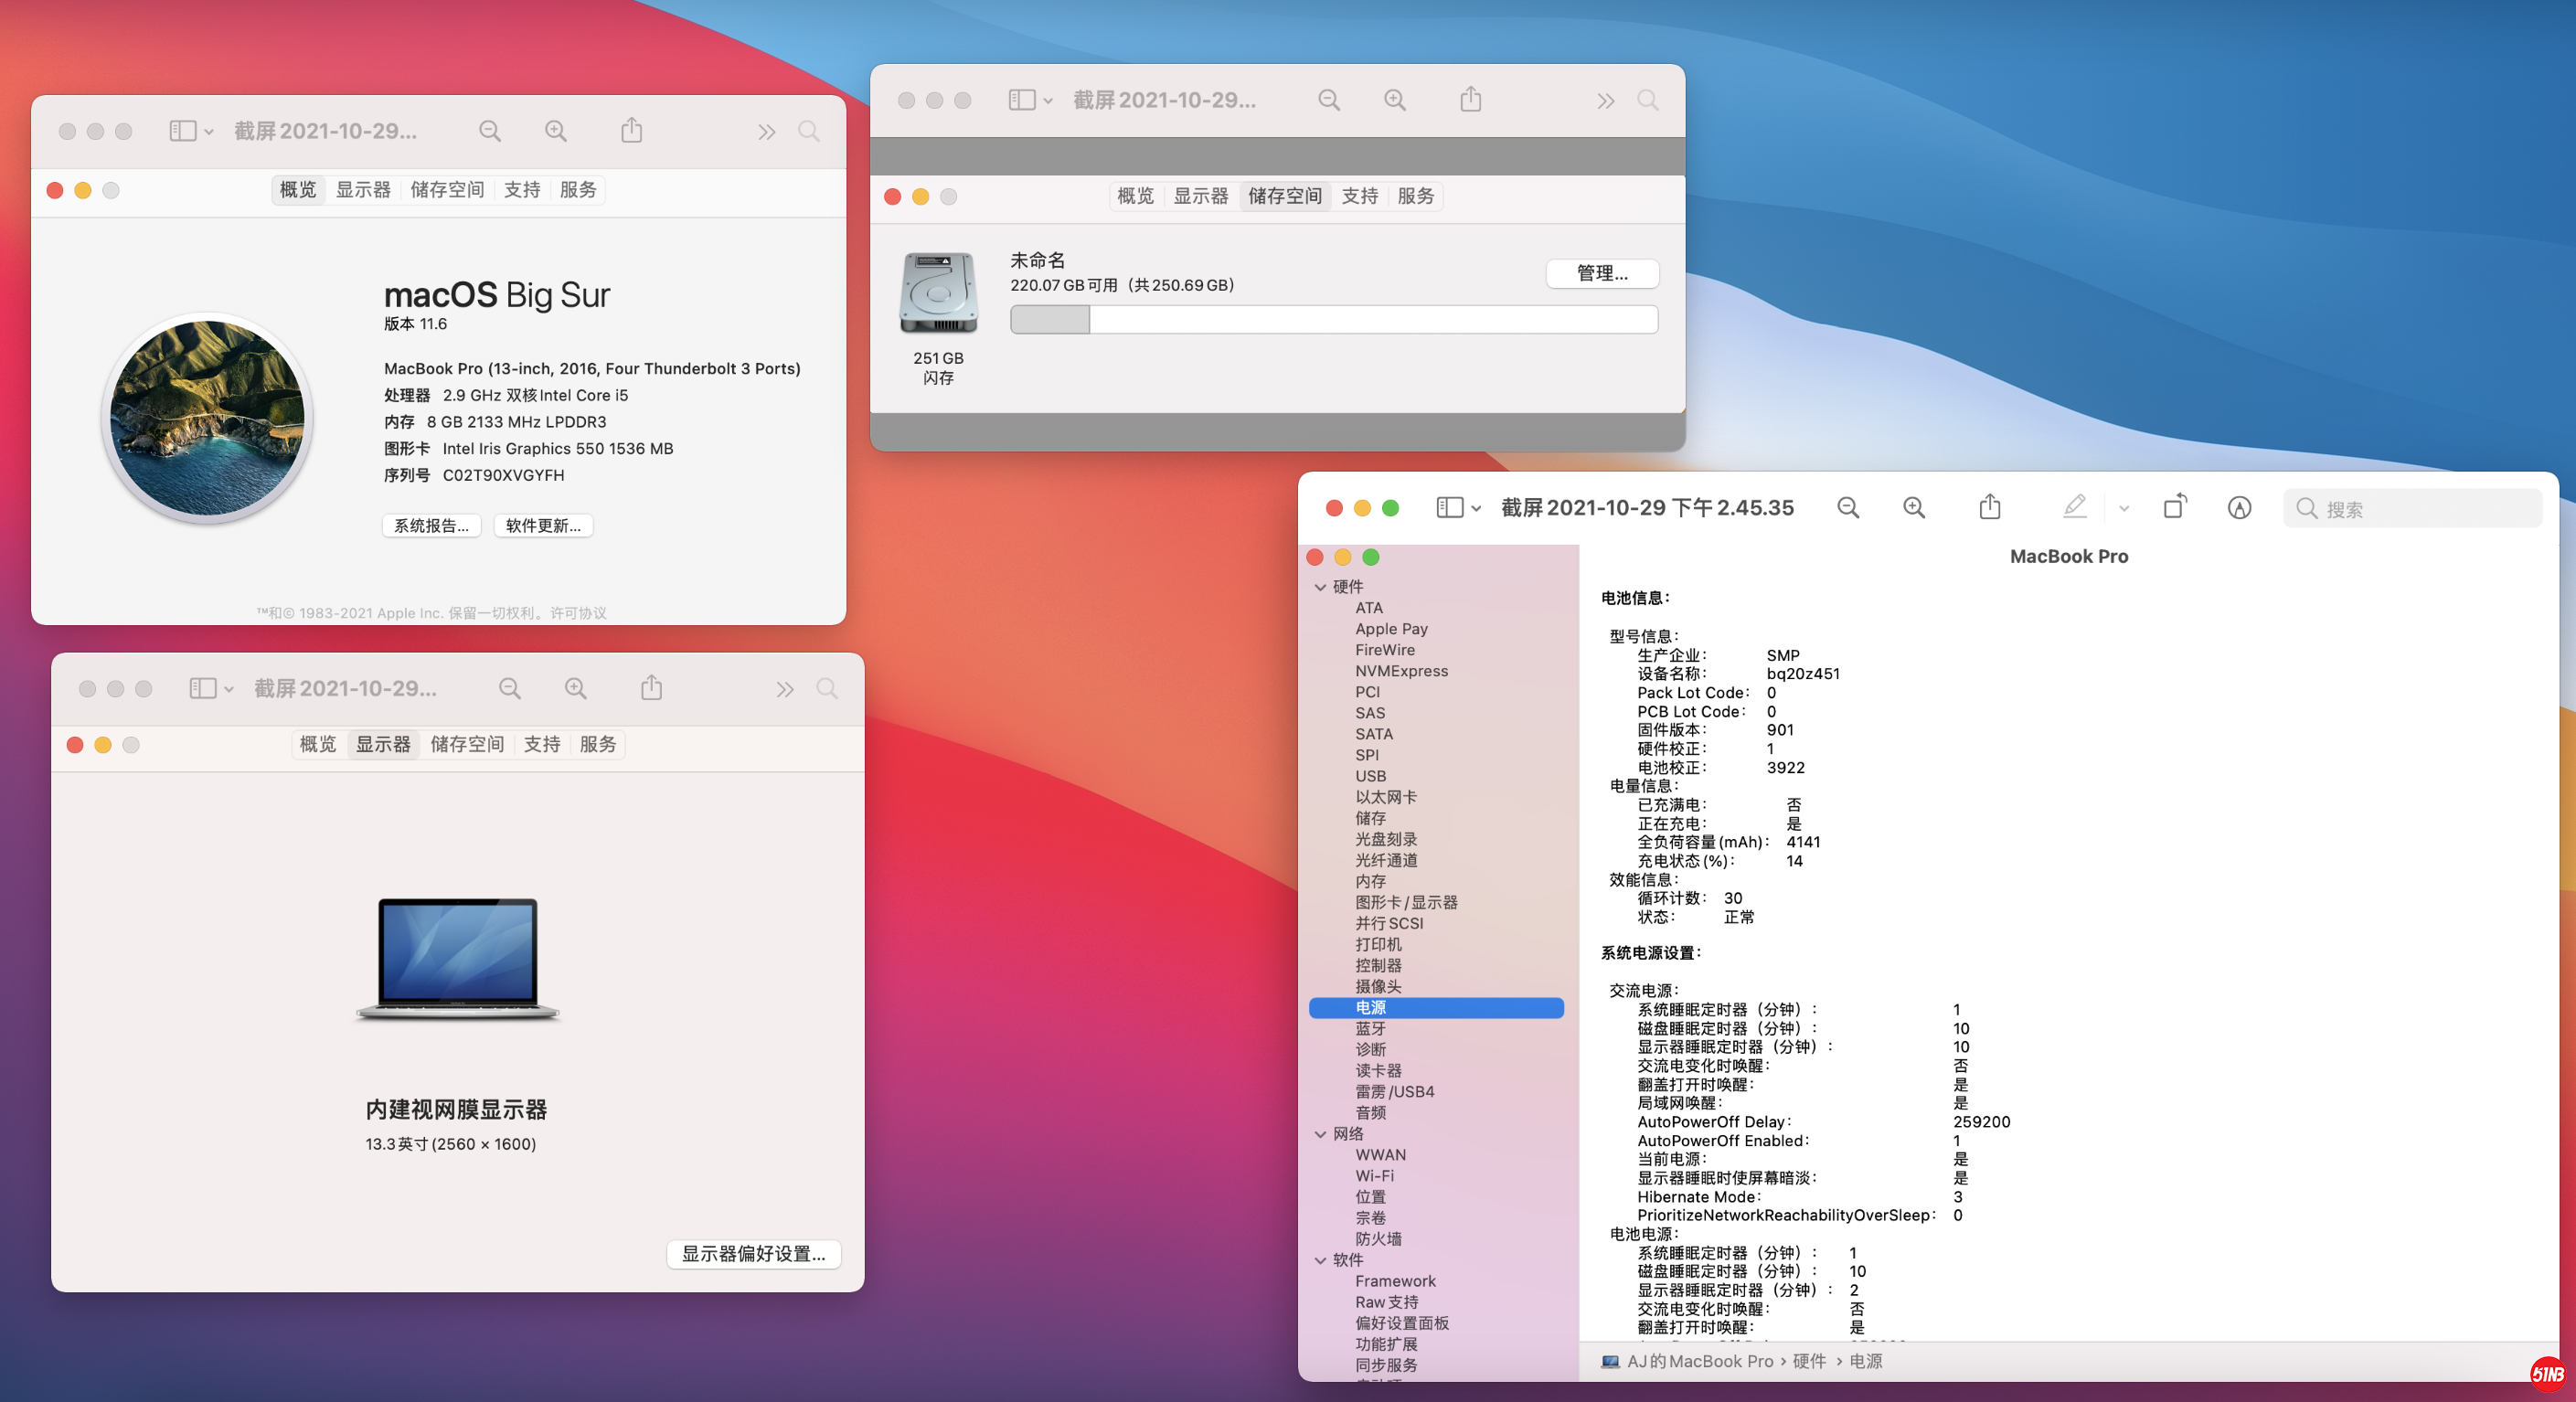This screenshot has width=2576, height=1402.
Task: Open the Markup pencil tool in front Preview window
Action: [2075, 507]
